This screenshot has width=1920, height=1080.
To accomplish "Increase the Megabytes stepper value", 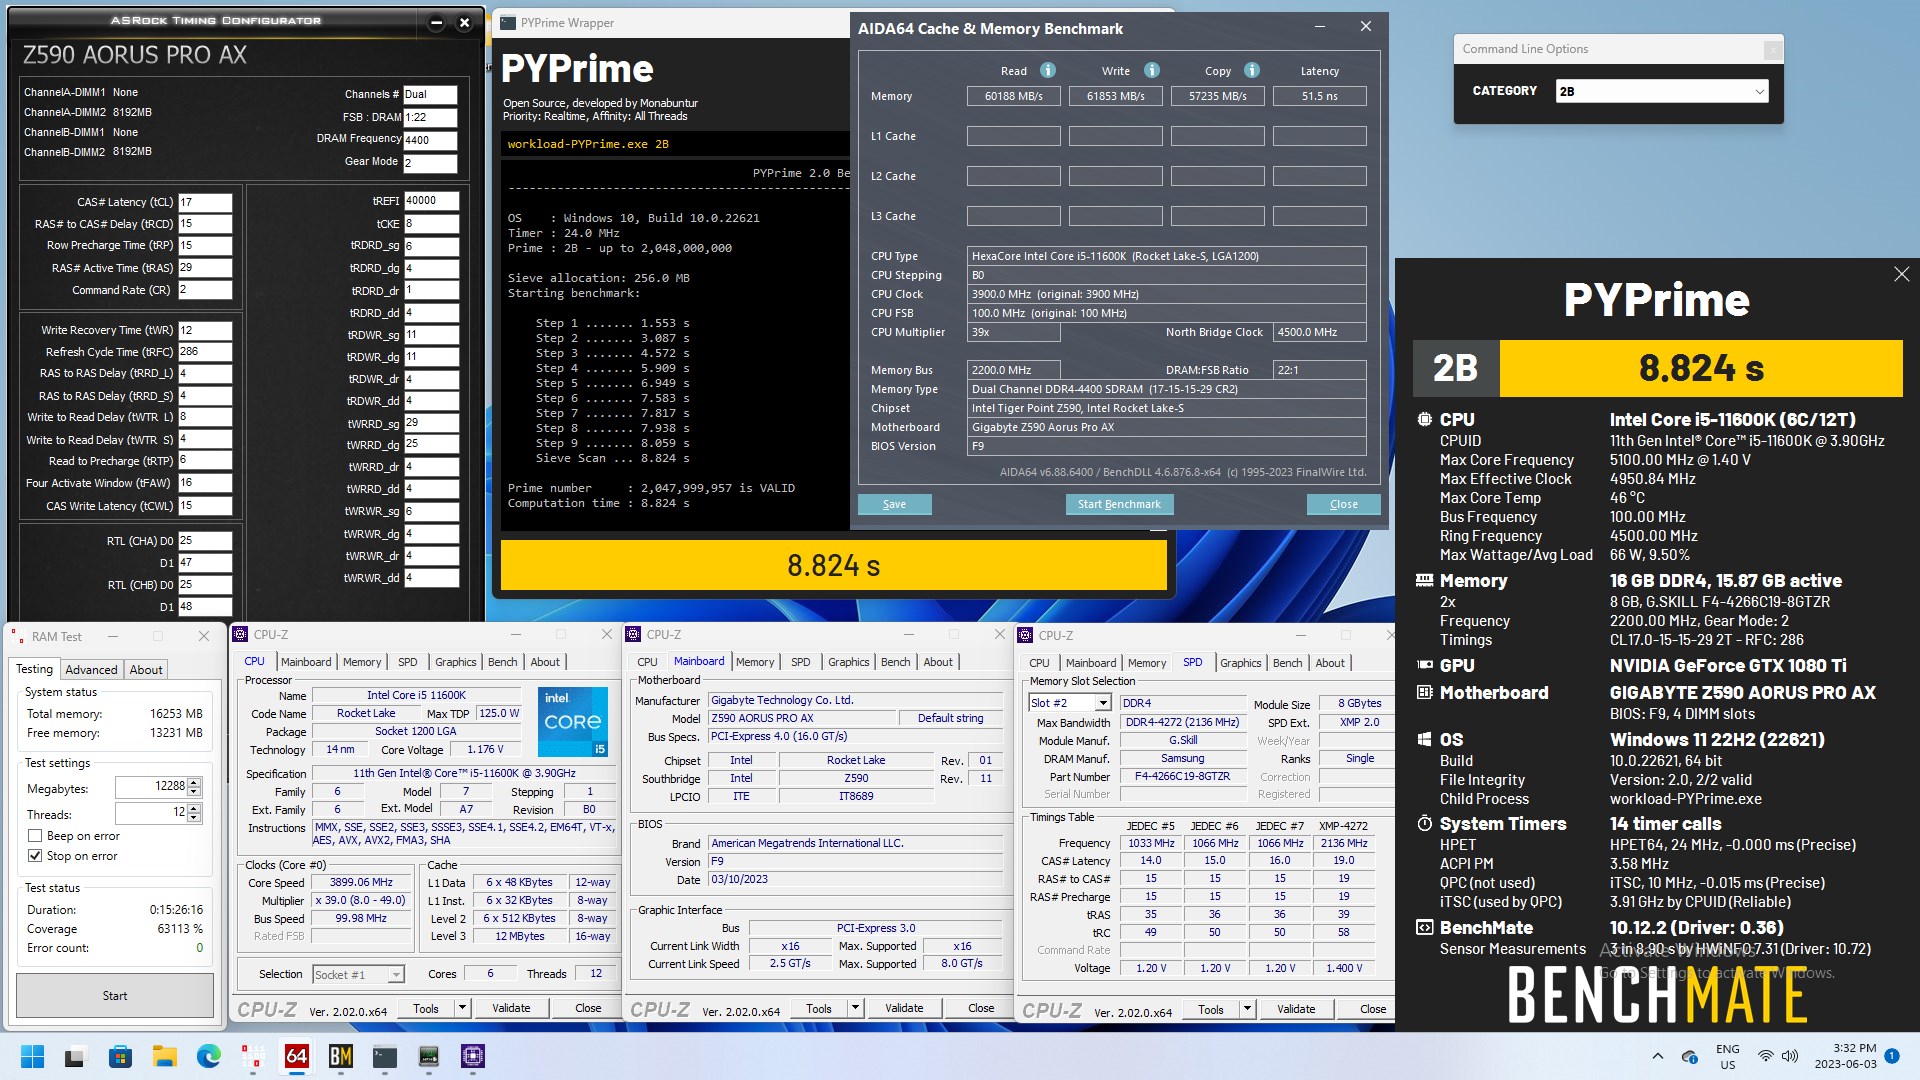I will (194, 782).
